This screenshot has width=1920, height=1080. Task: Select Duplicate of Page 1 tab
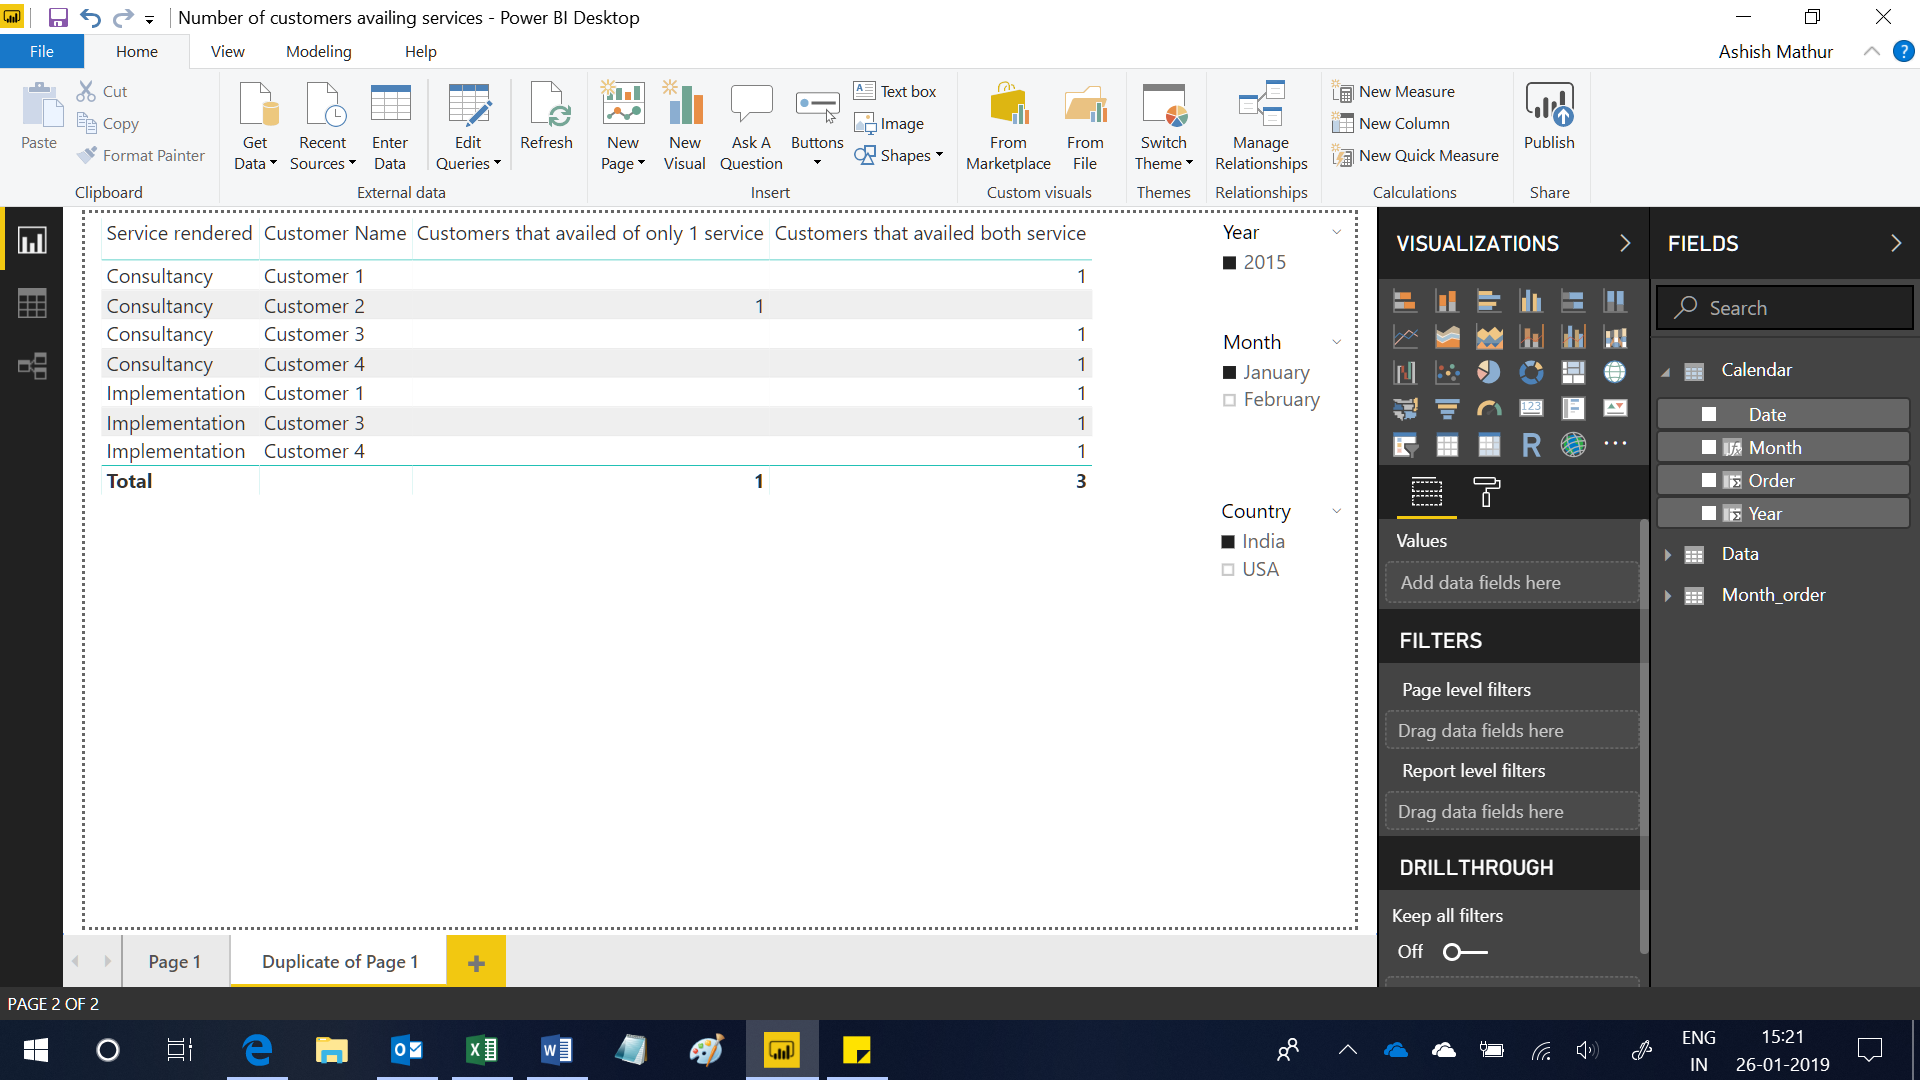[339, 961]
